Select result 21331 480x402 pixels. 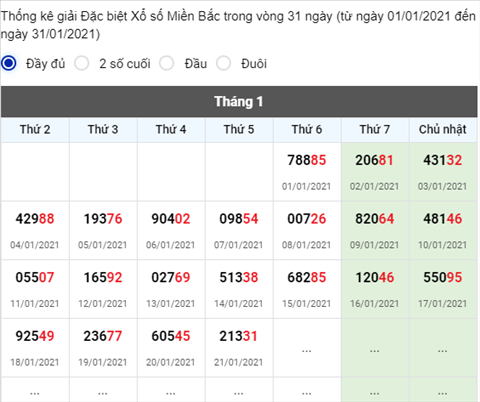click(238, 336)
